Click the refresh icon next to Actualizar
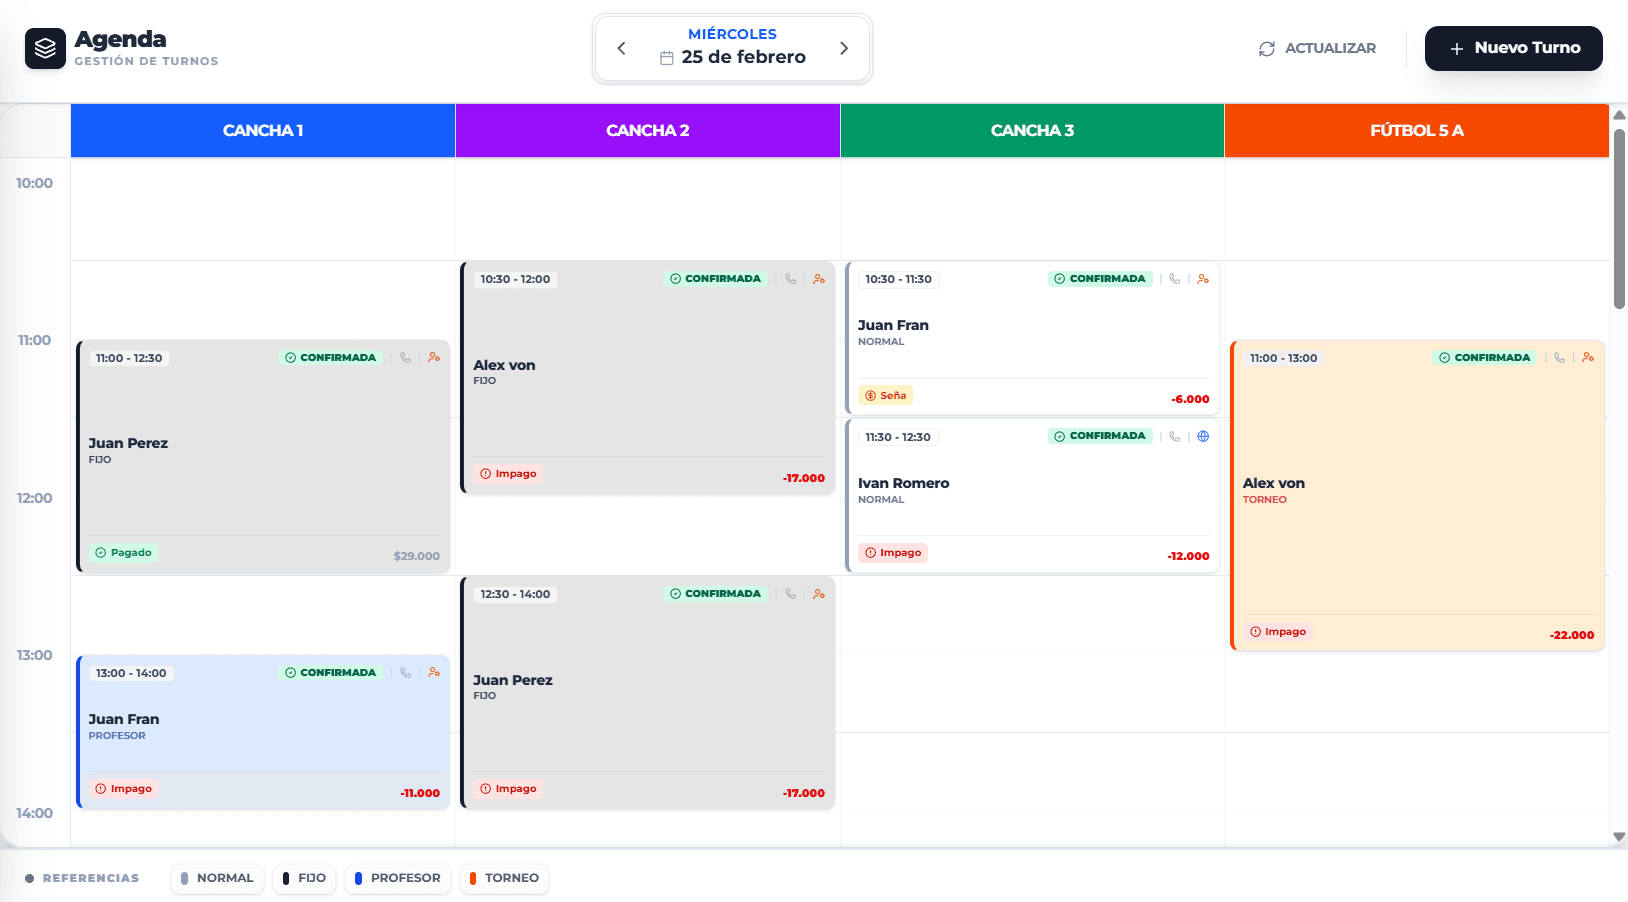Image resolution: width=1628 pixels, height=902 pixels. tap(1267, 49)
